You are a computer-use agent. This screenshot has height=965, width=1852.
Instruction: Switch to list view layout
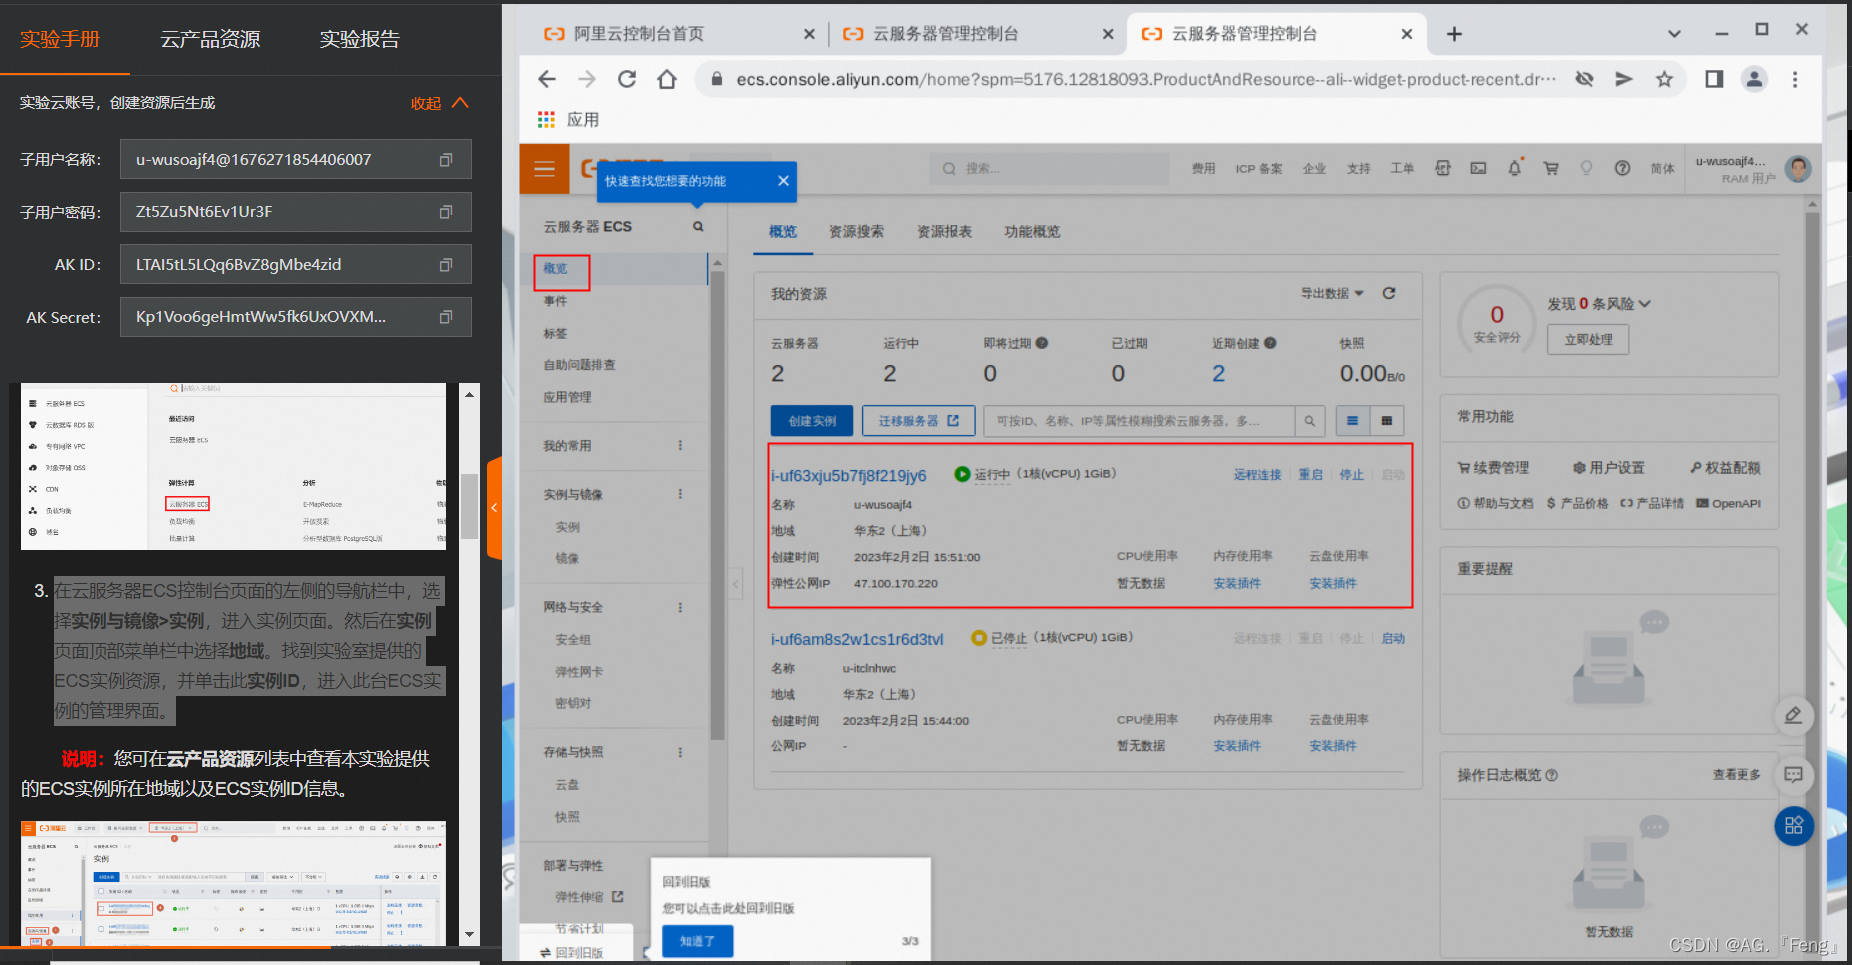click(x=1352, y=421)
